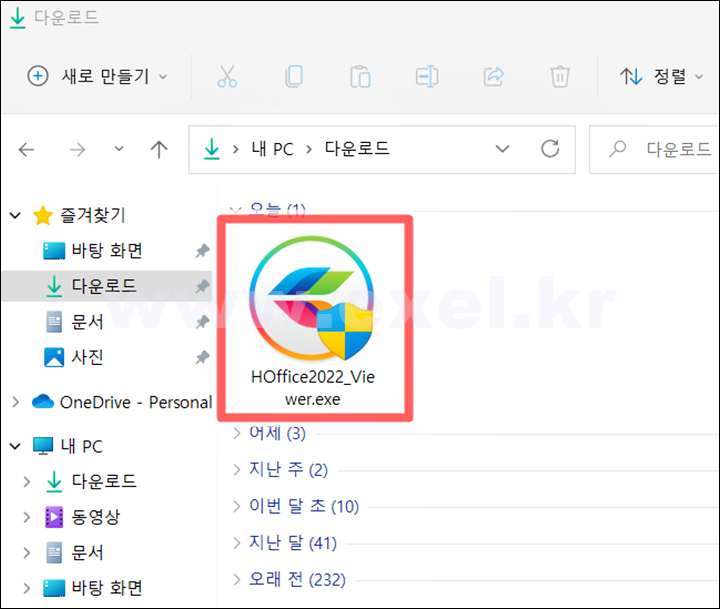Click the 내 PC monitor icon
Viewport: 720px width, 609px height.
point(43,446)
